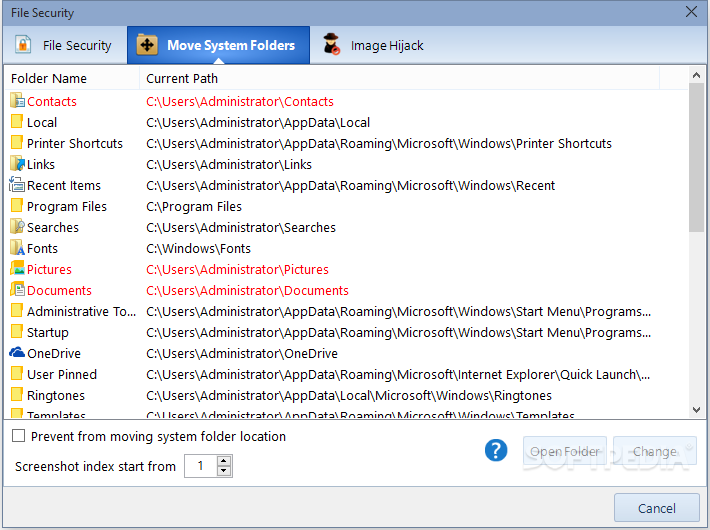
Task: Click path C:\Users\Administrator\Pictures
Action: click(237, 269)
